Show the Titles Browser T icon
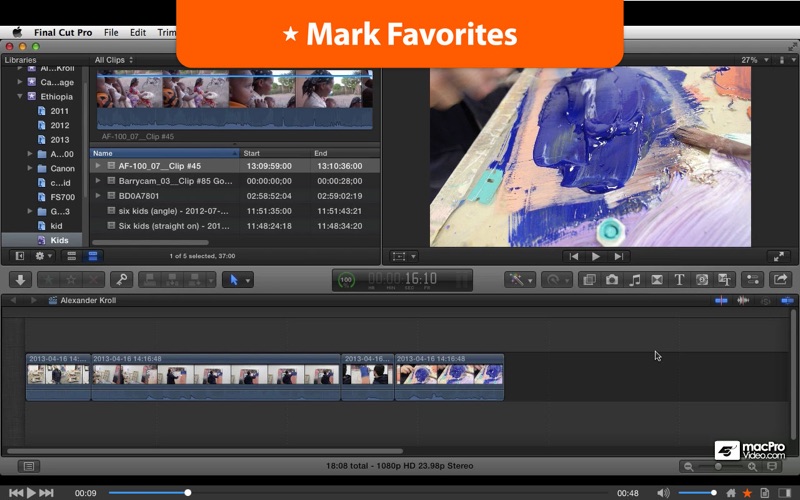This screenshot has width=800, height=500. tap(679, 280)
